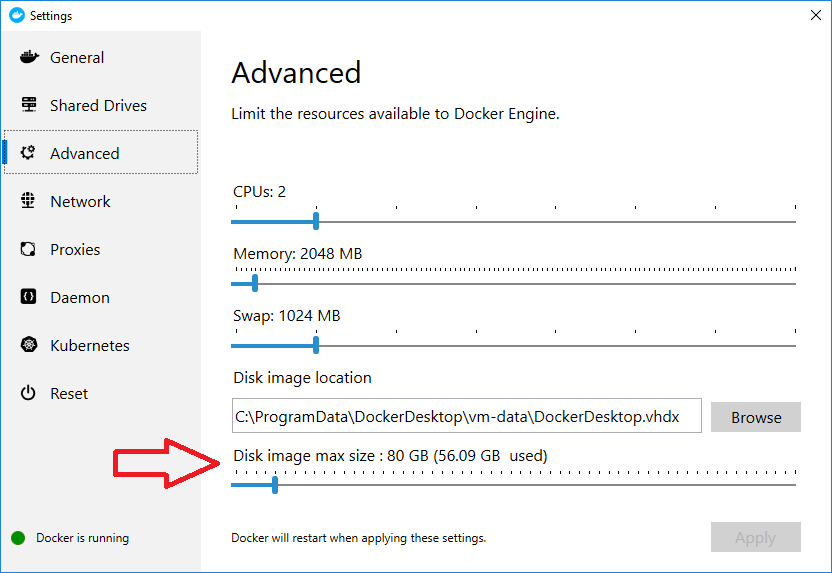This screenshot has width=832, height=573.
Task: Click the 'Docker is running' status text
Action: pos(82,538)
